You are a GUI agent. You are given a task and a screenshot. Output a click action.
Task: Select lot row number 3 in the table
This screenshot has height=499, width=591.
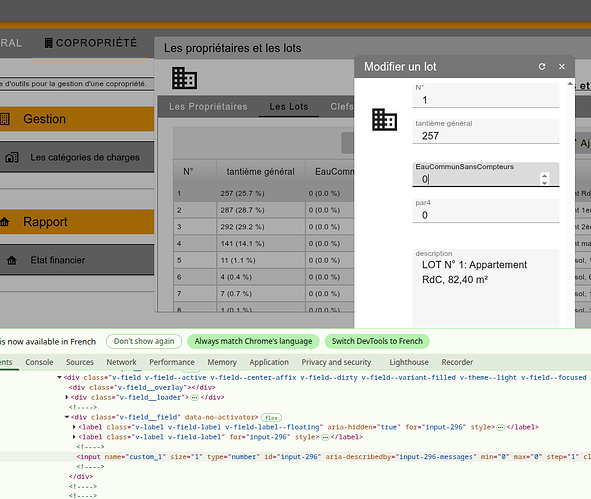(263, 227)
